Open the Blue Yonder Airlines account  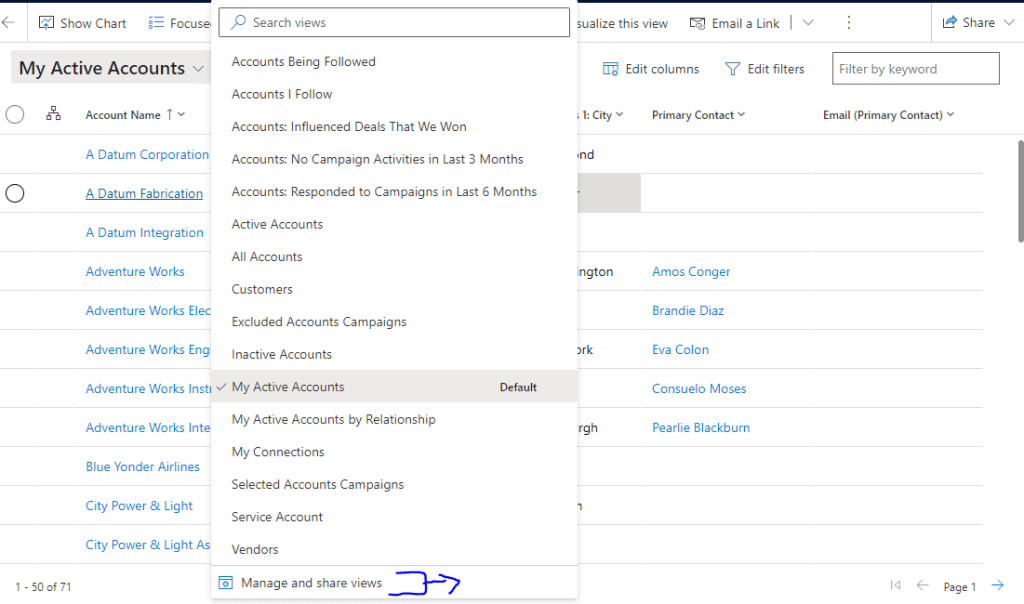click(x=143, y=467)
